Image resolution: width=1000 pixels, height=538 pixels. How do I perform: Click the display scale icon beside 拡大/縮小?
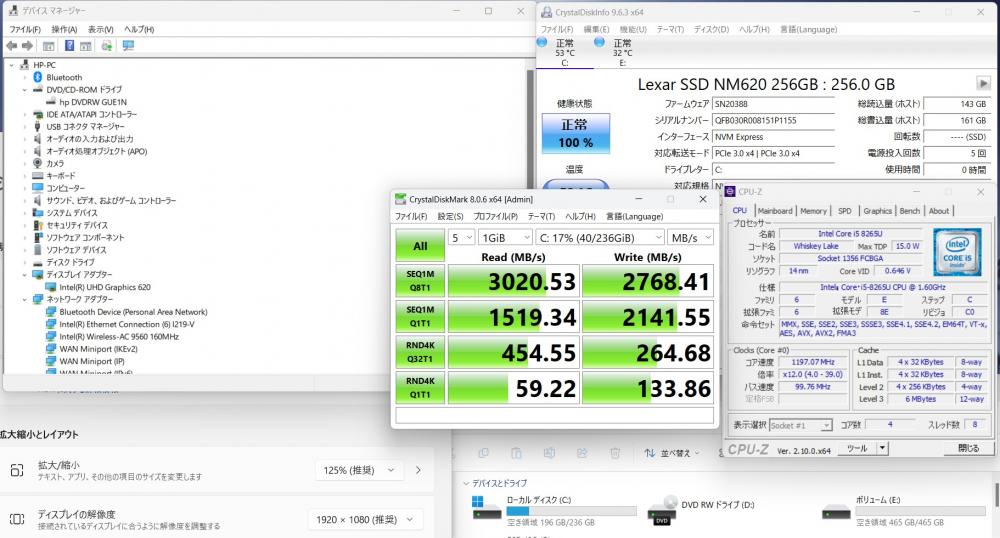[17, 470]
